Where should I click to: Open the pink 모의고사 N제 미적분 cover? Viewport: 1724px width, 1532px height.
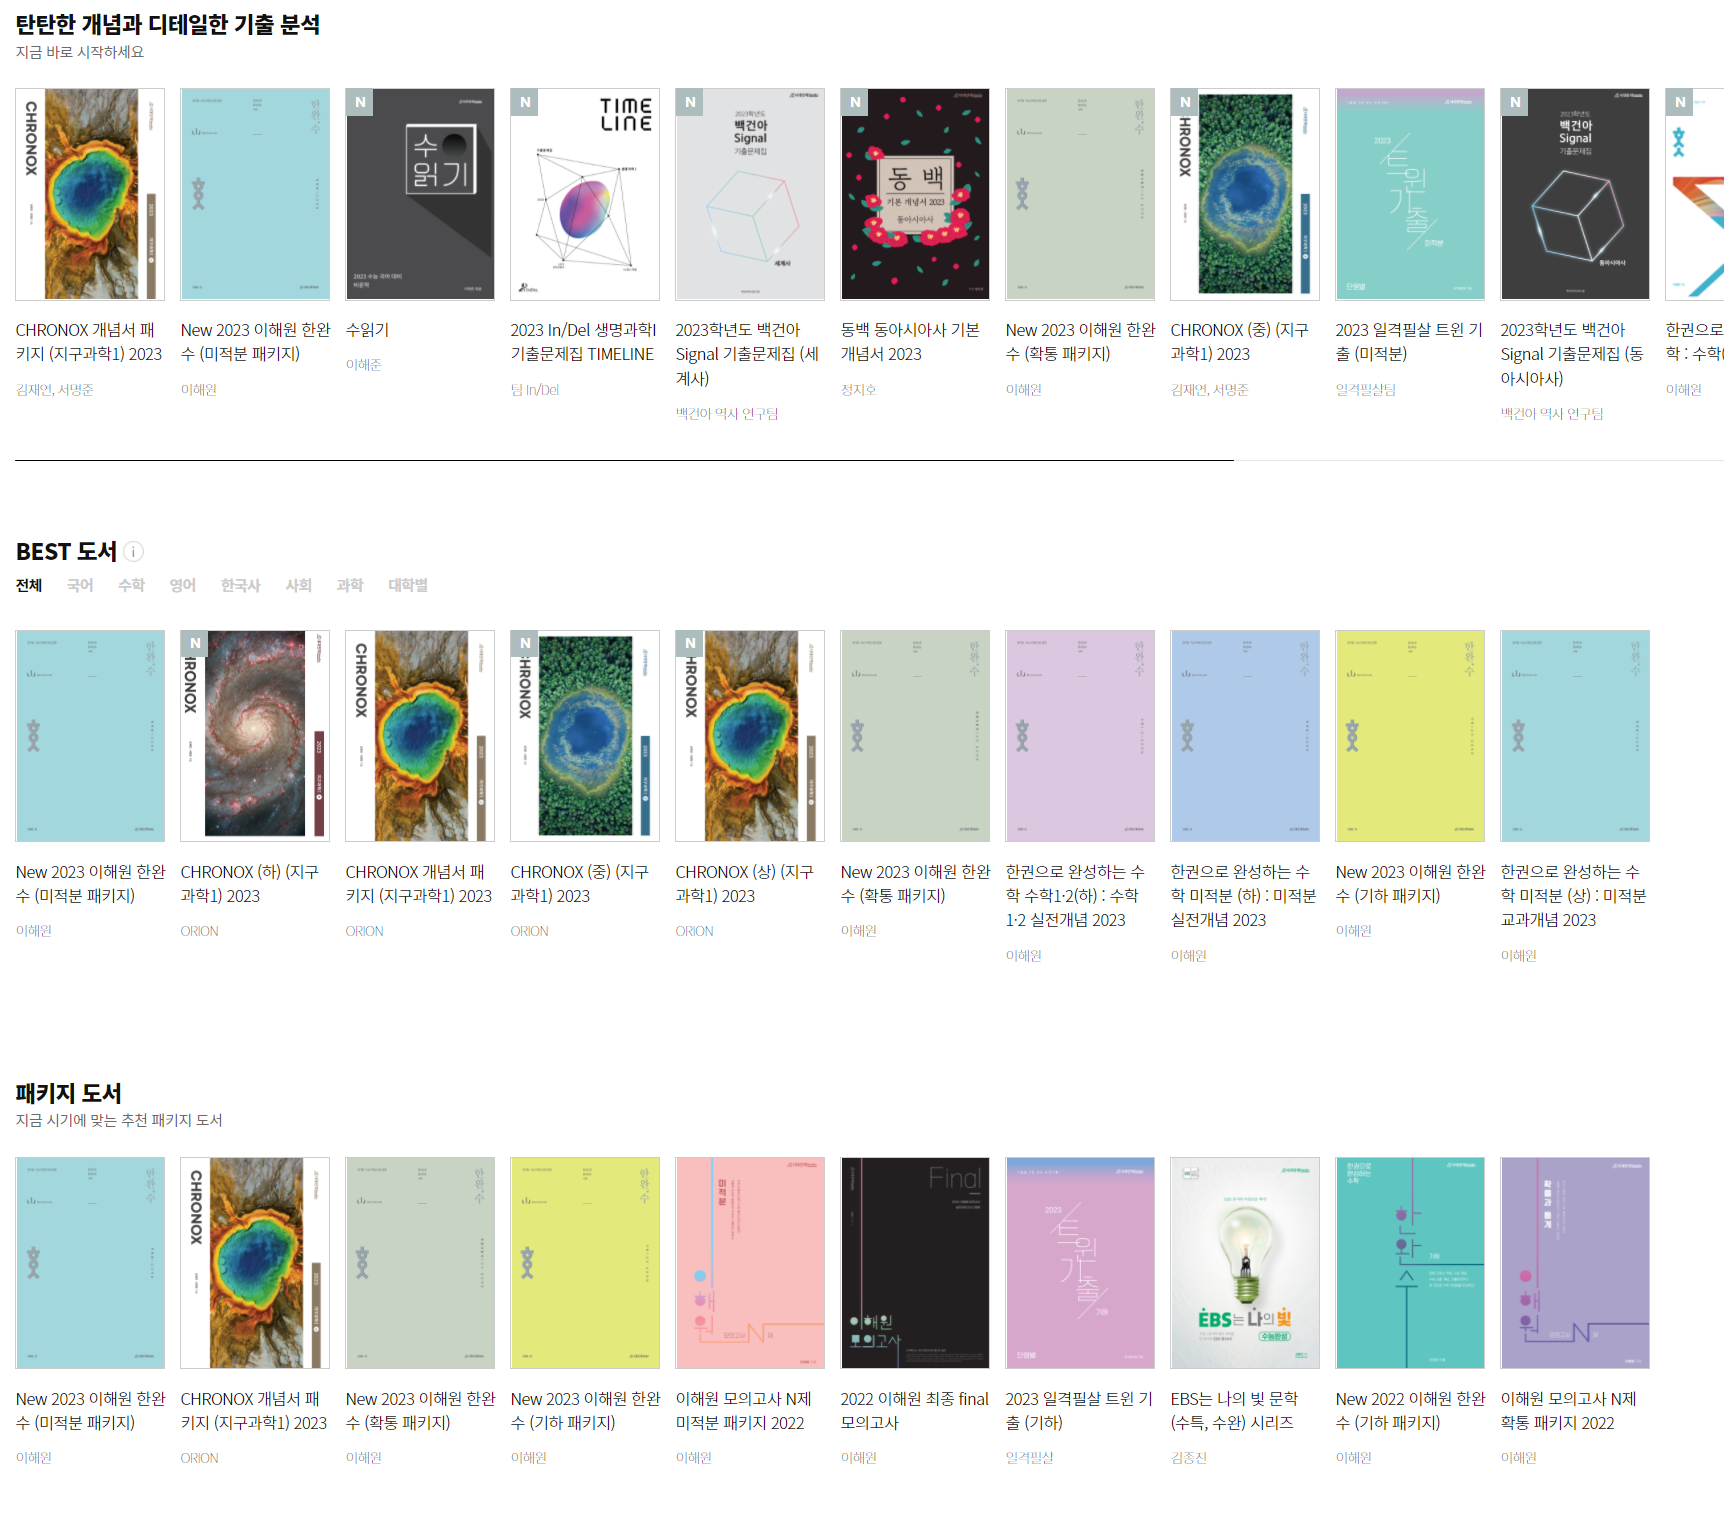[750, 1263]
